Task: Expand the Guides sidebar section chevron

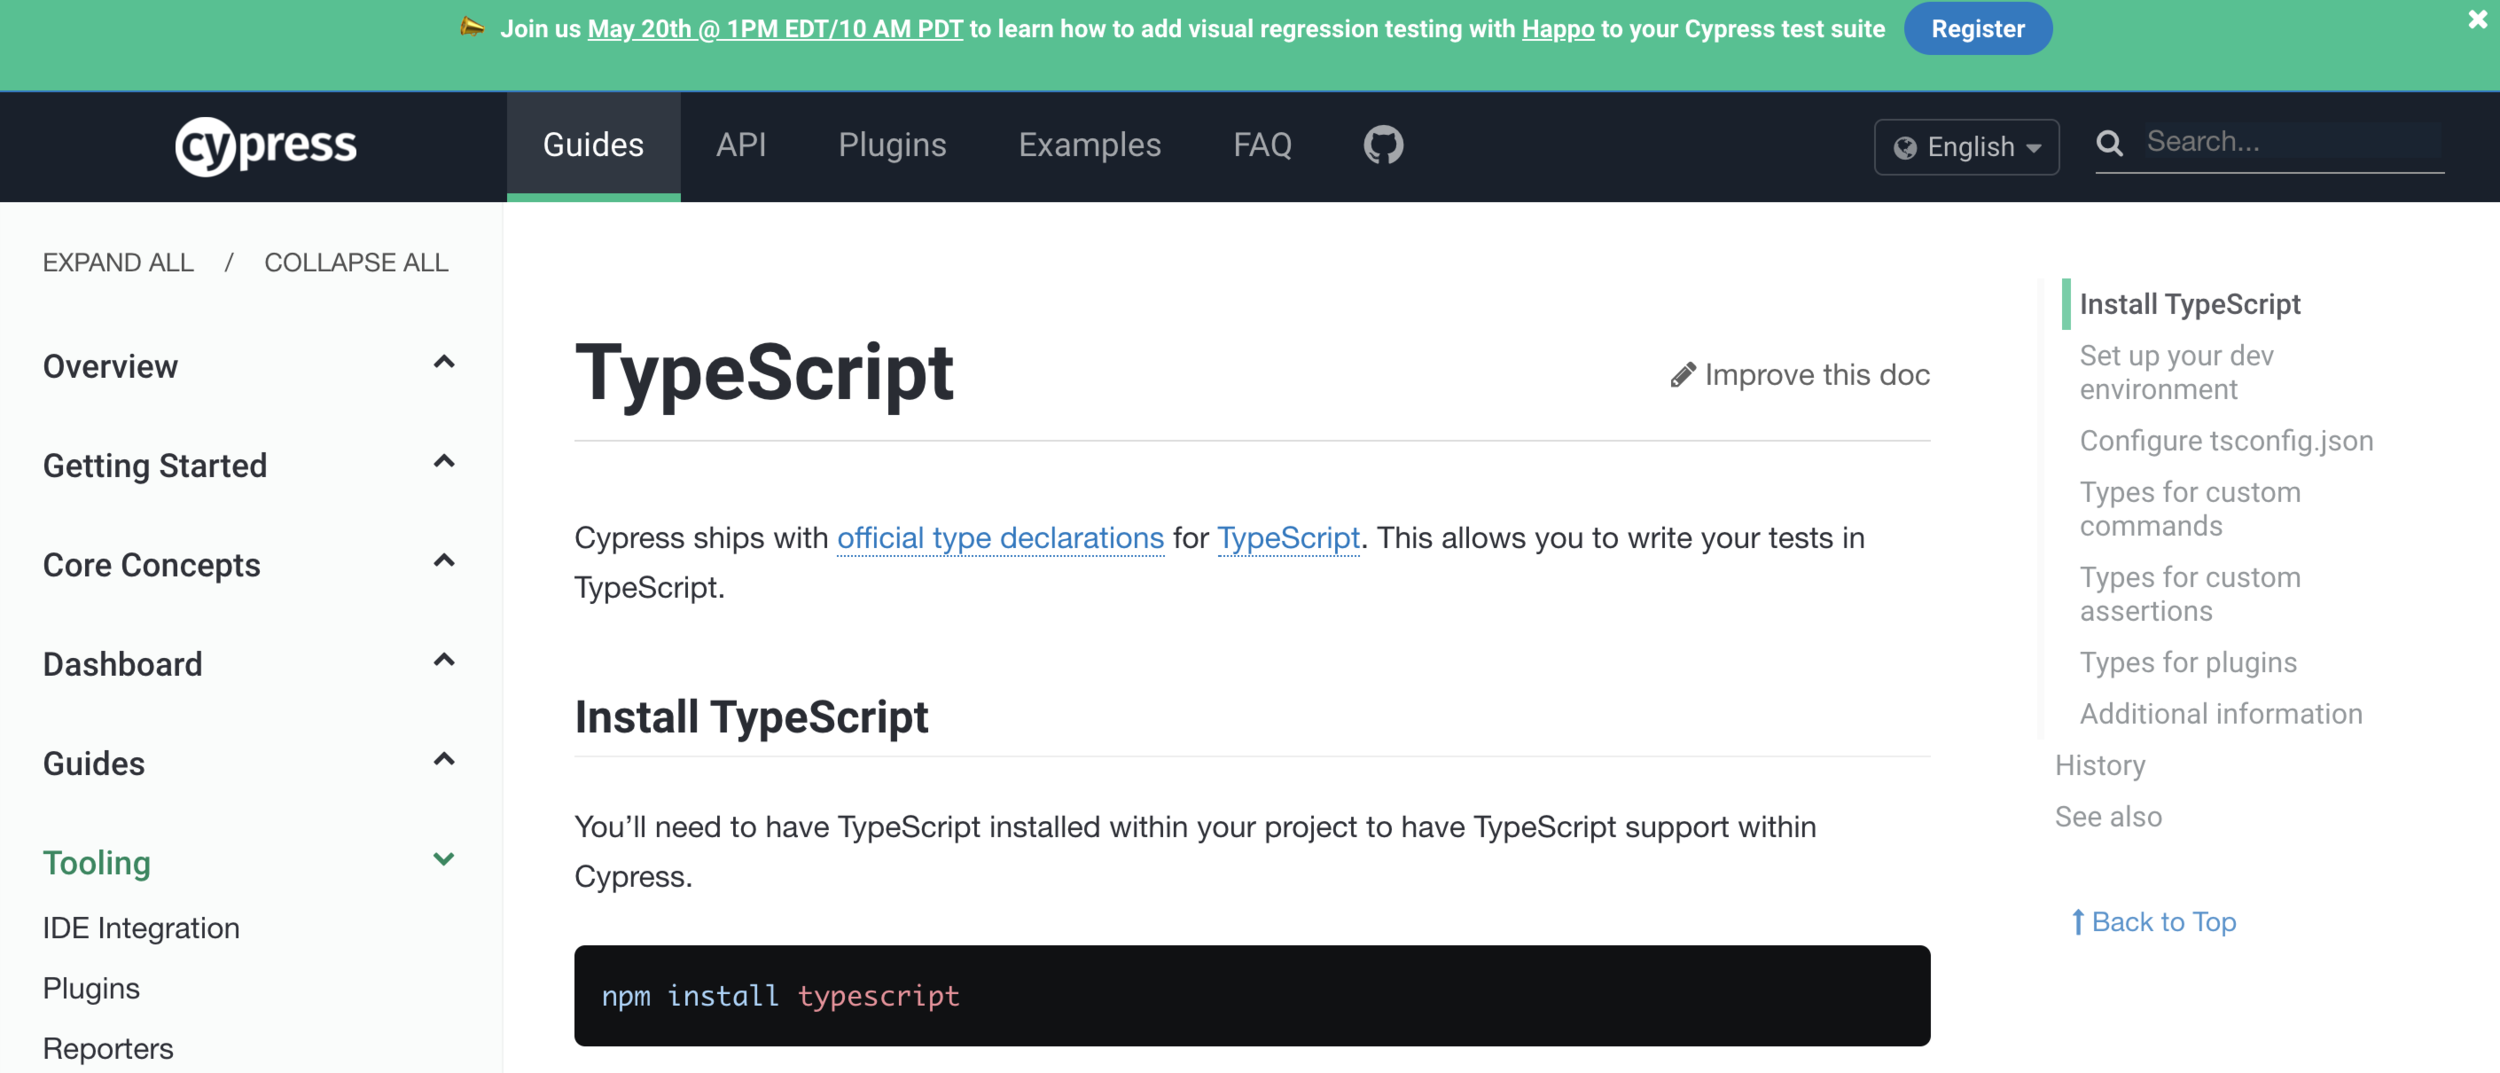Action: click(444, 760)
